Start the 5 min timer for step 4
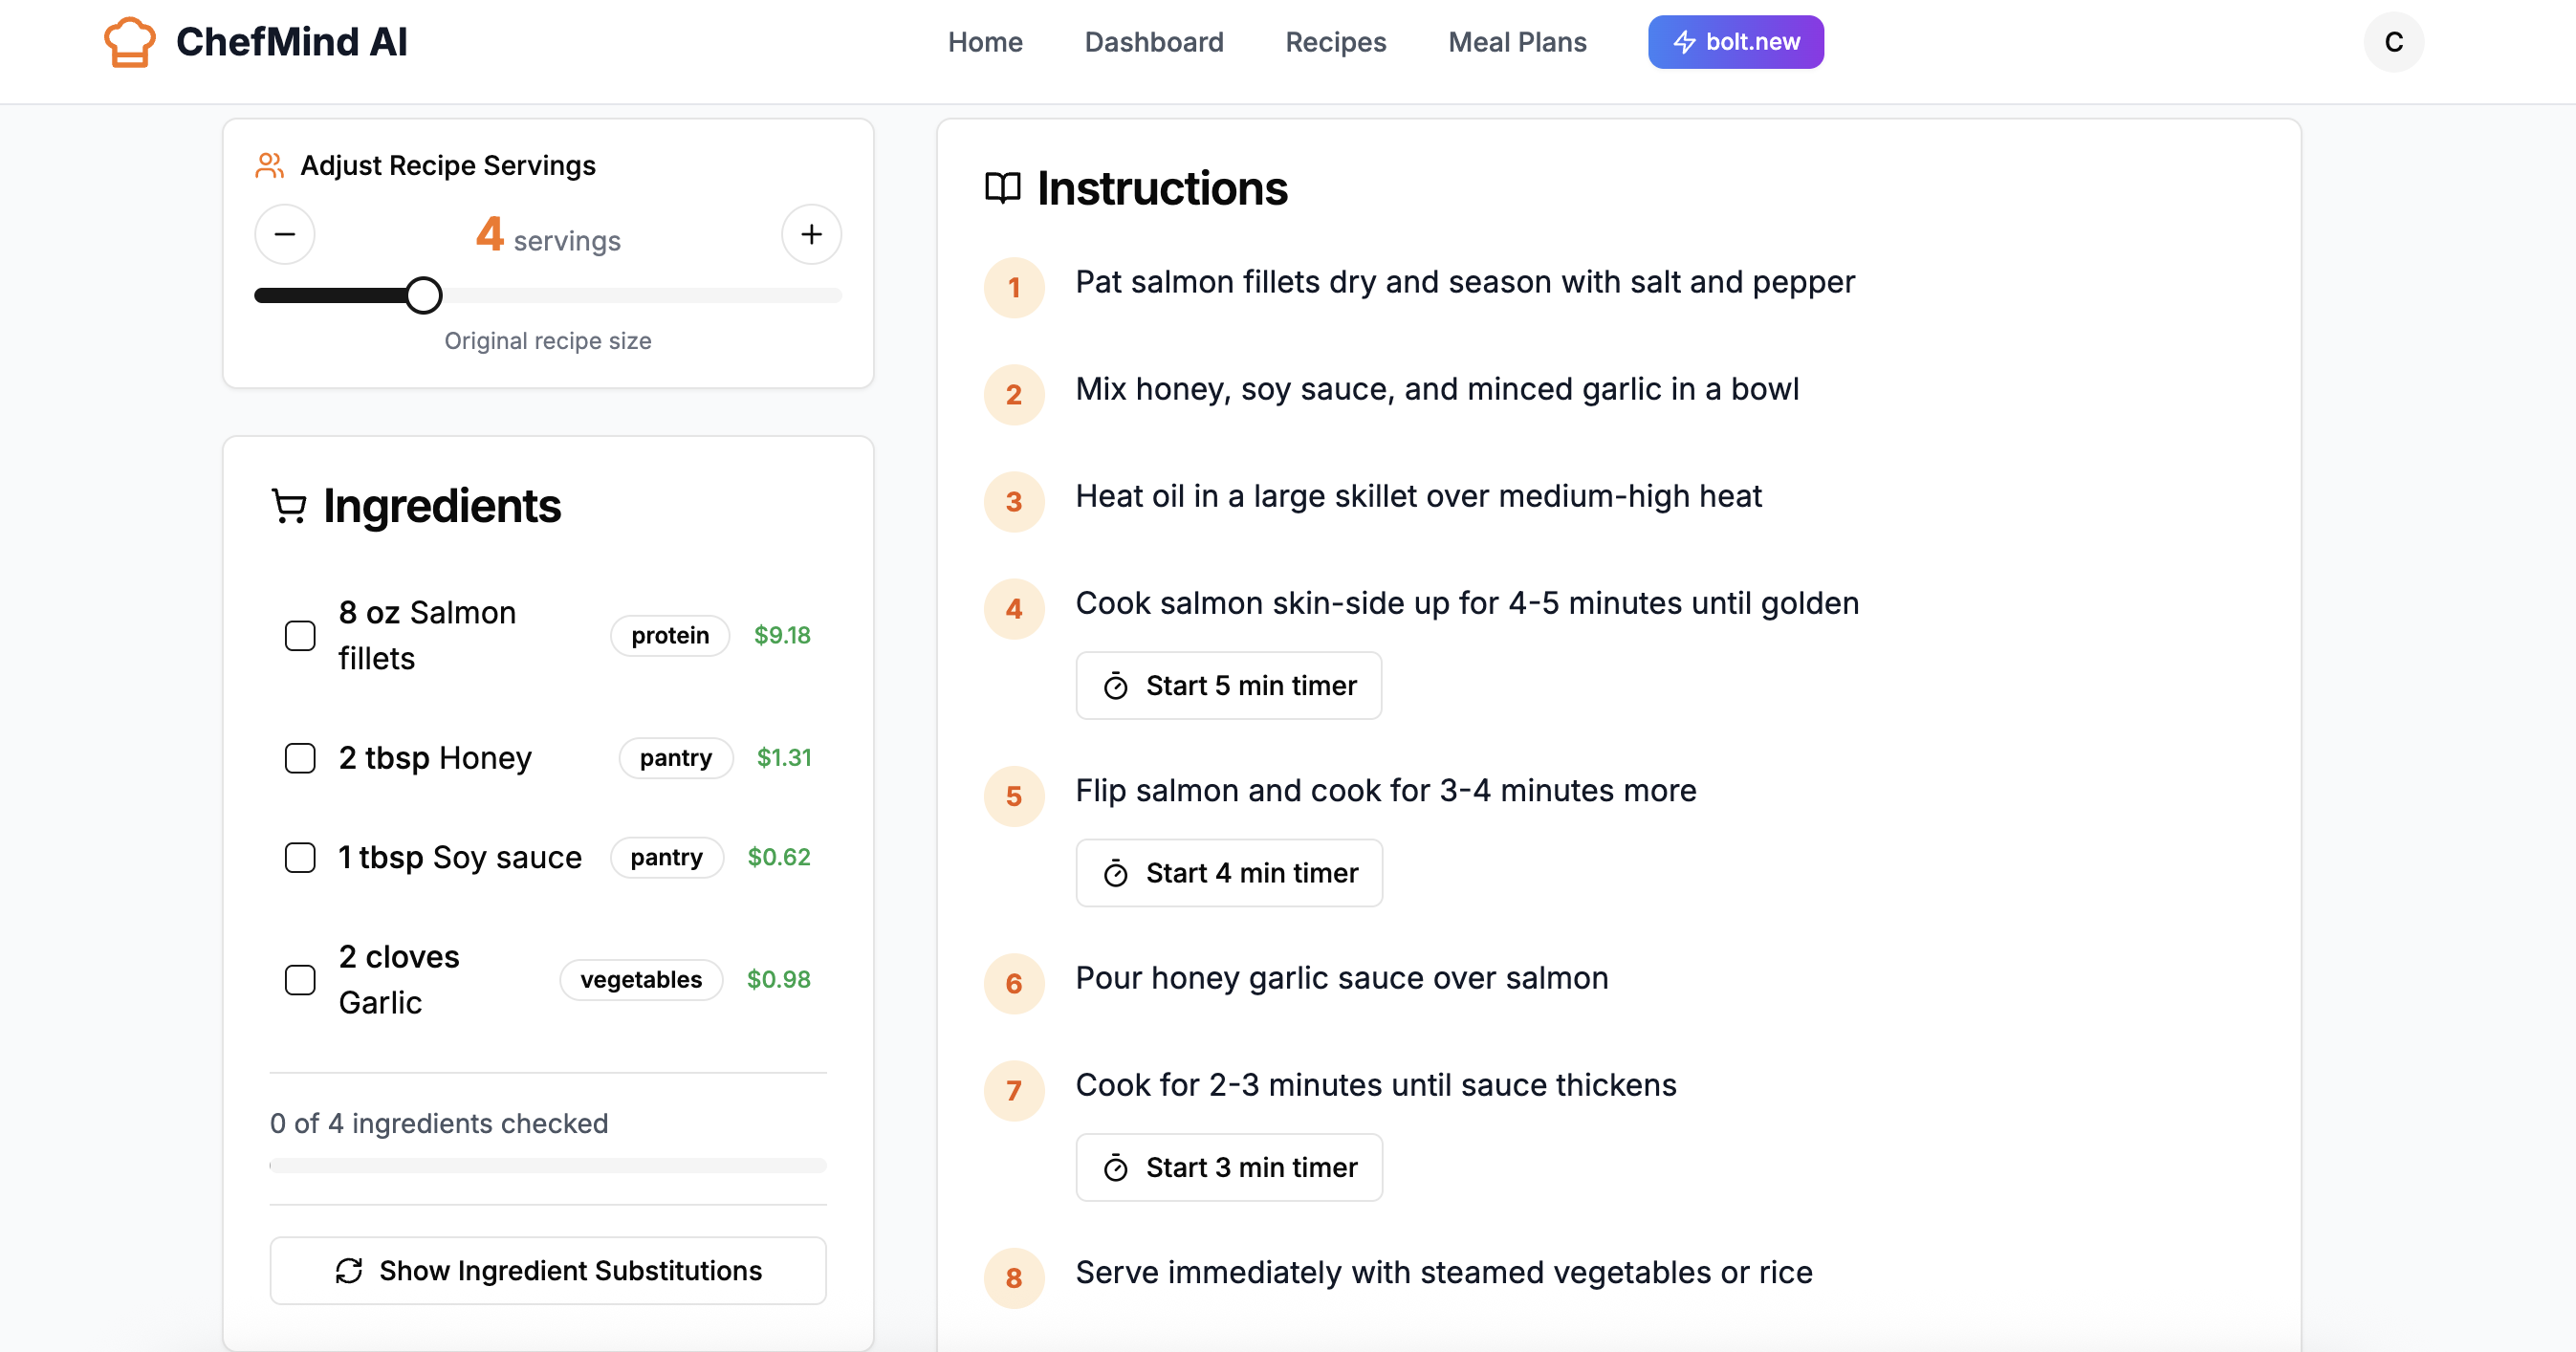The width and height of the screenshot is (2576, 1352). coord(1228,685)
